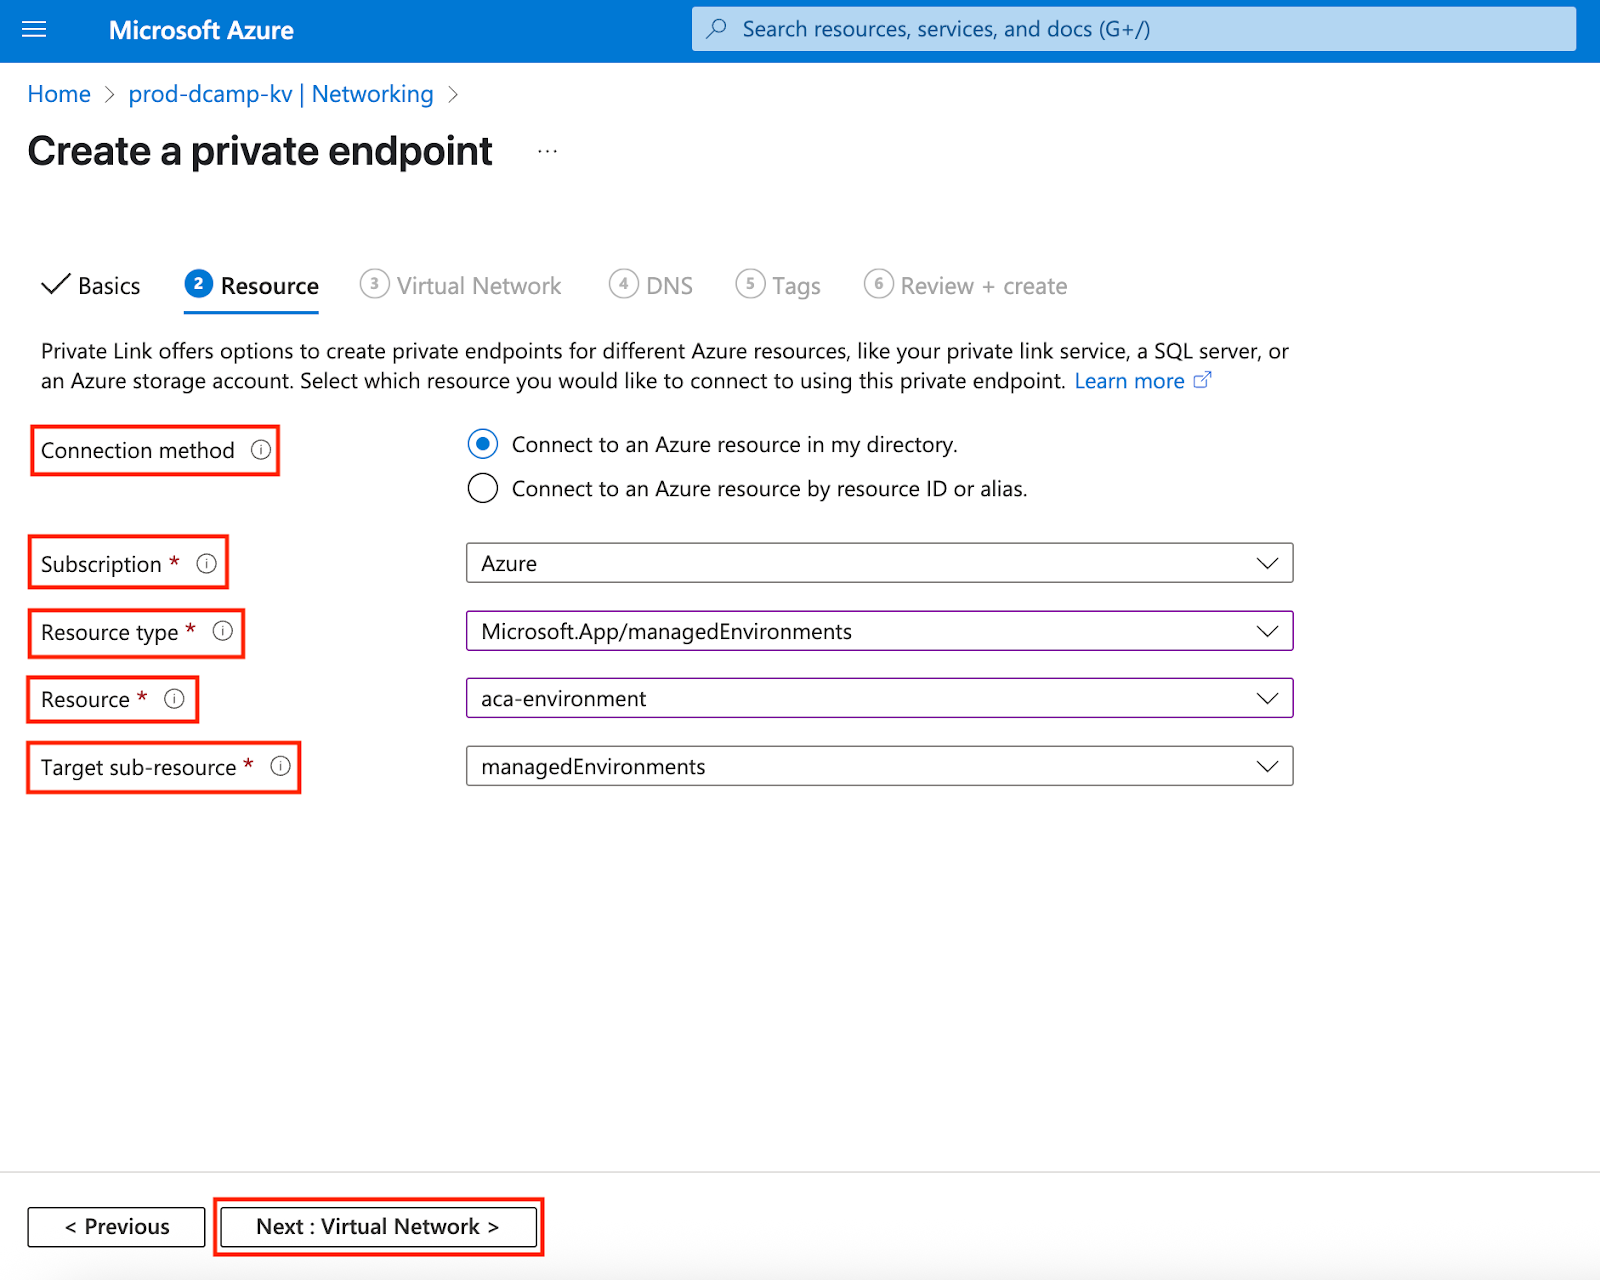Viewport: 1600px width, 1280px height.
Task: Open the Subscription dropdown showing Azure
Action: 879,563
